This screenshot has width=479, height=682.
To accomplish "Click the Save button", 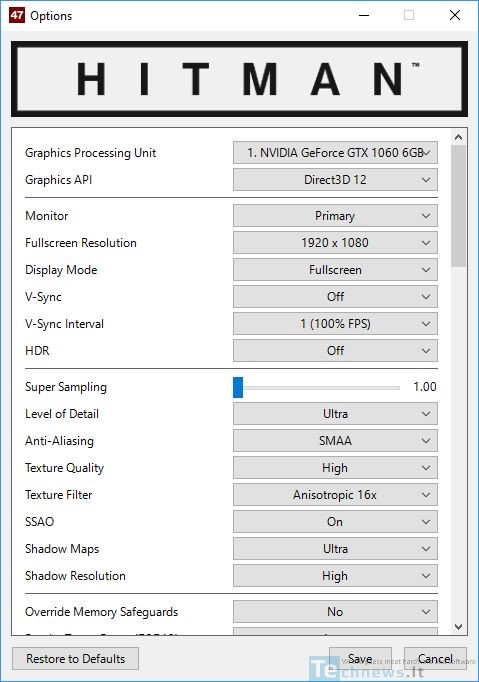I will point(360,659).
